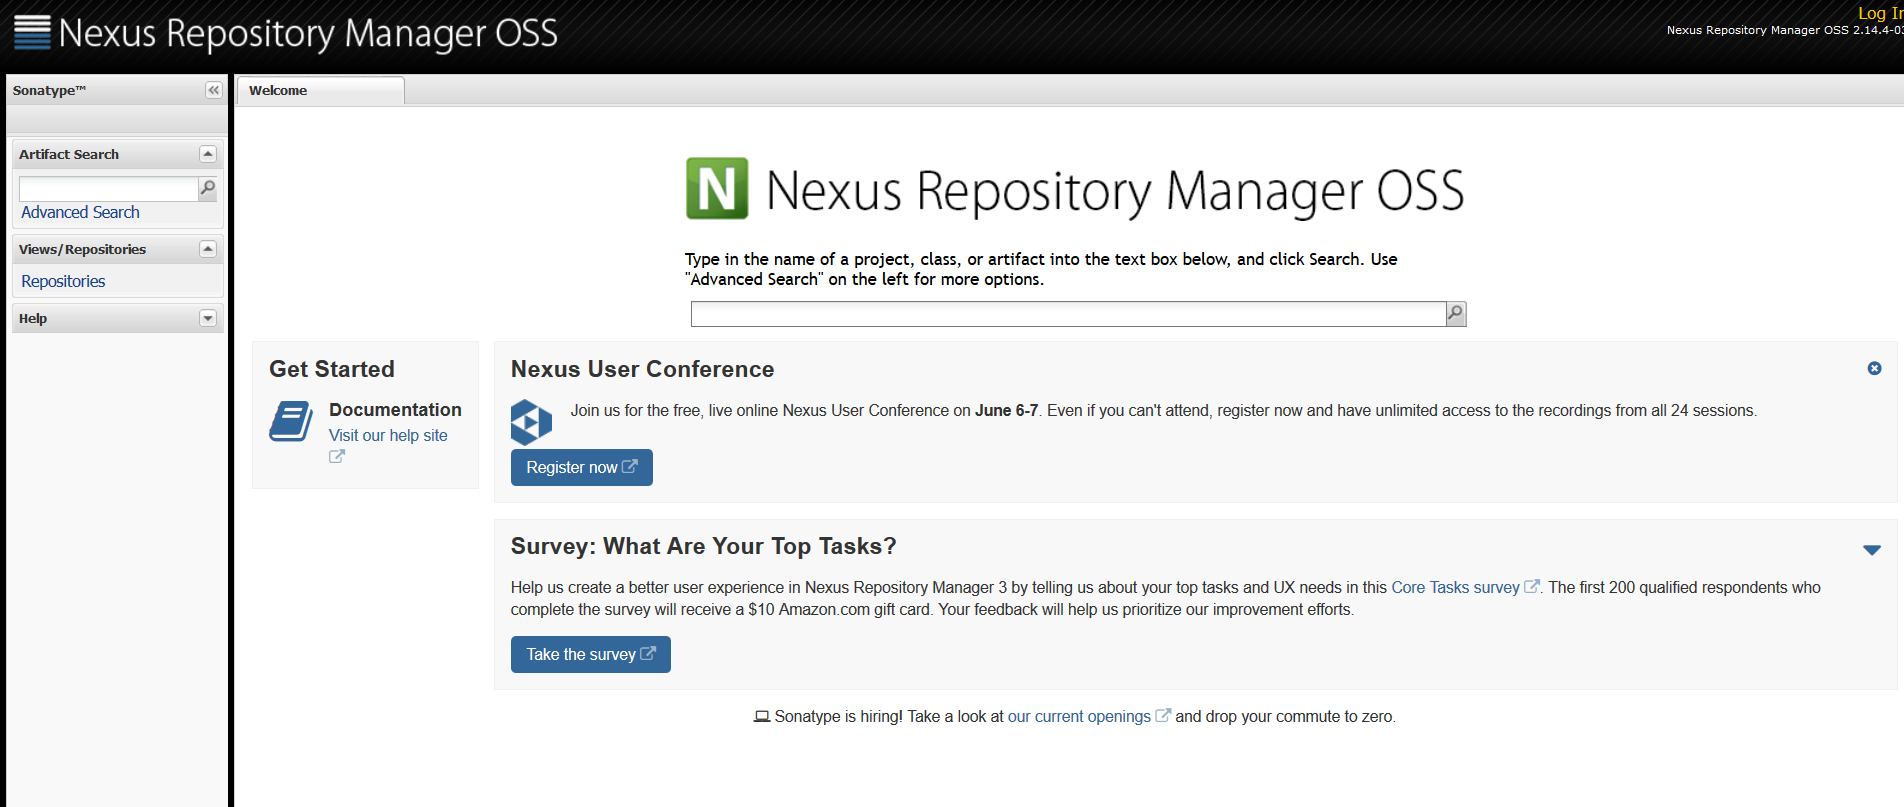This screenshot has height=807, width=1904.
Task: Click the laptop icon beside Sonatype is hiring
Action: pos(762,716)
